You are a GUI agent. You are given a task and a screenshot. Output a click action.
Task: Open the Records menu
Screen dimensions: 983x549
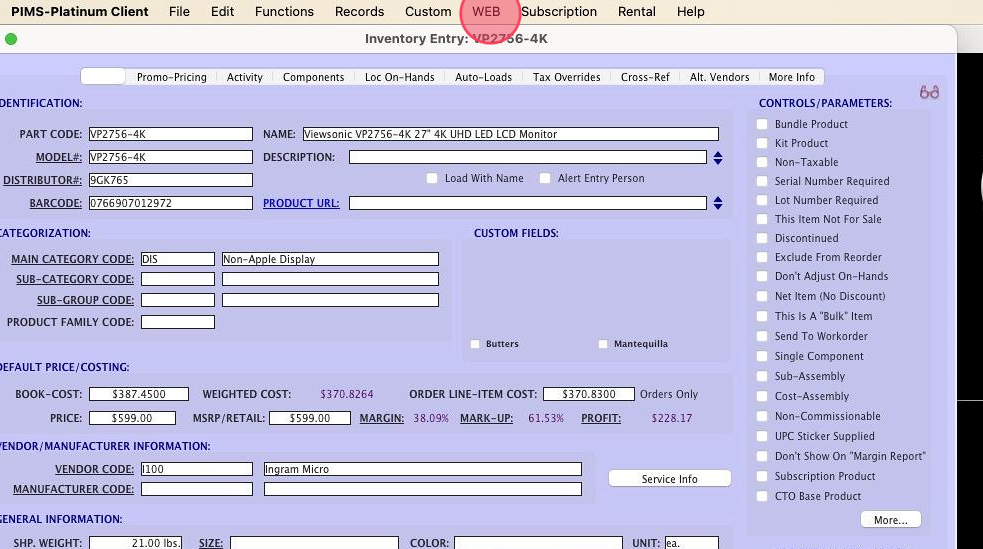point(359,11)
